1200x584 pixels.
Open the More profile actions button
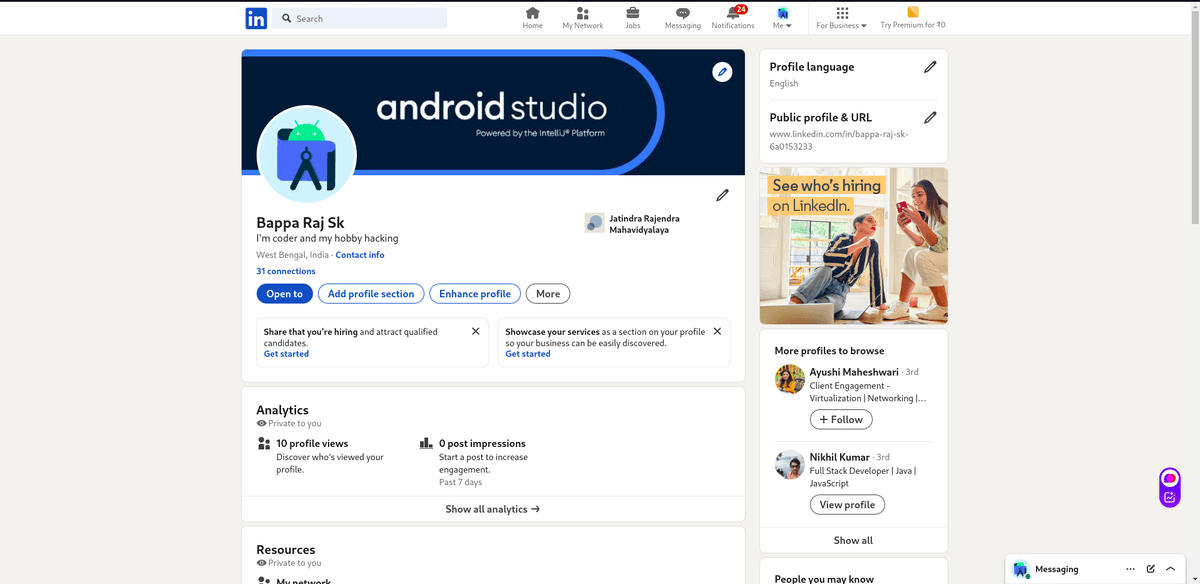(x=548, y=293)
